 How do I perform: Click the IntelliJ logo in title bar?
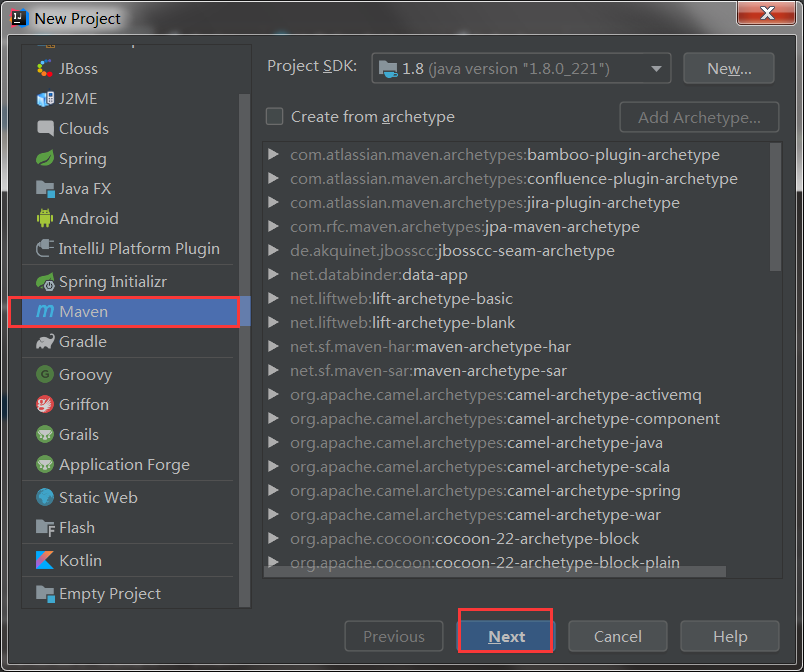(19, 18)
